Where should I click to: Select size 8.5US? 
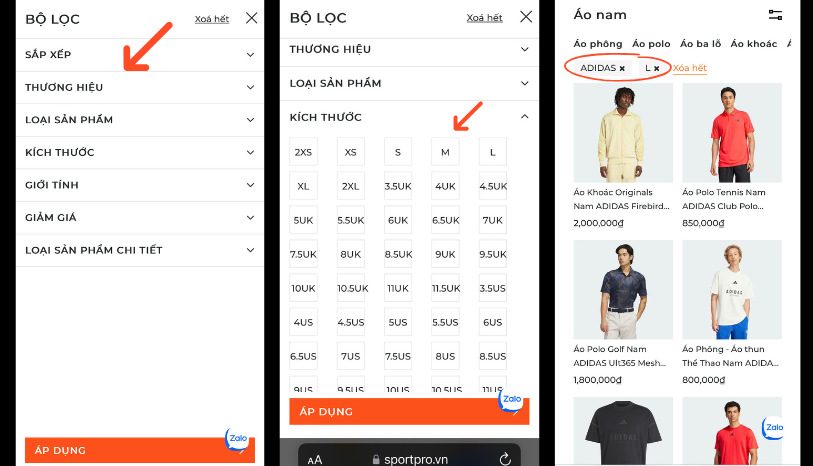coord(493,357)
